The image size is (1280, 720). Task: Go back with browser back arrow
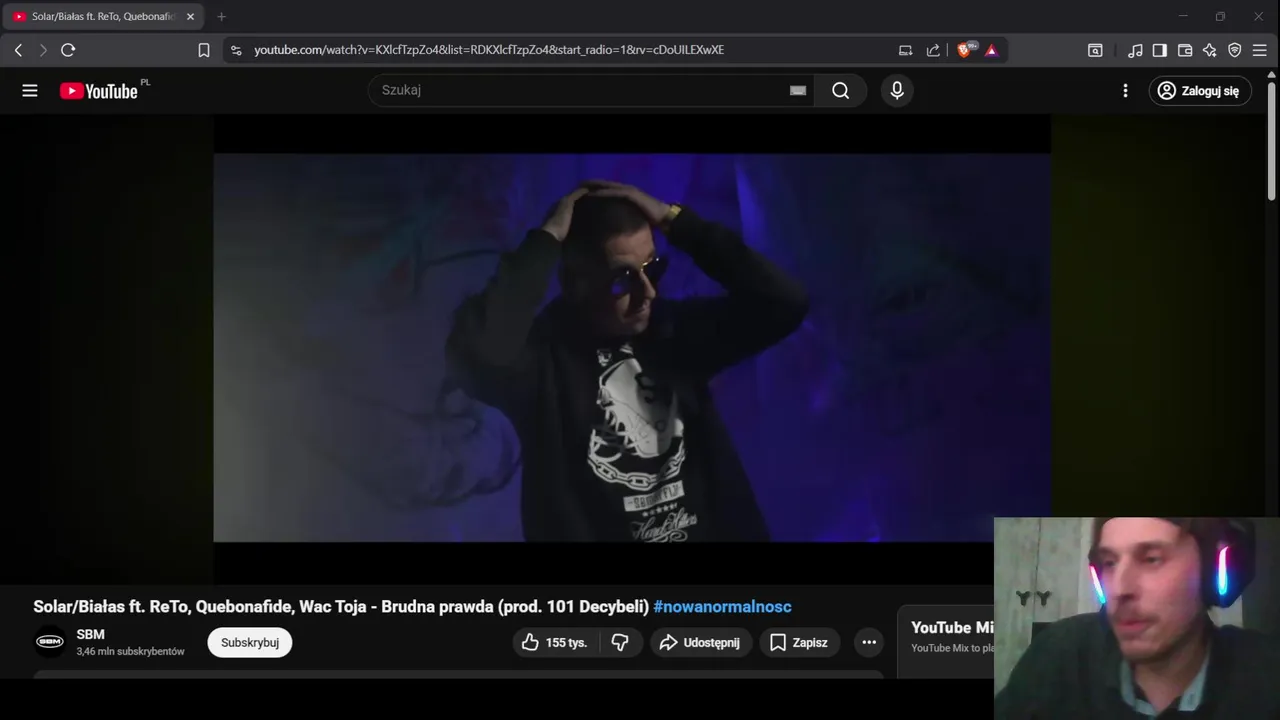(18, 50)
